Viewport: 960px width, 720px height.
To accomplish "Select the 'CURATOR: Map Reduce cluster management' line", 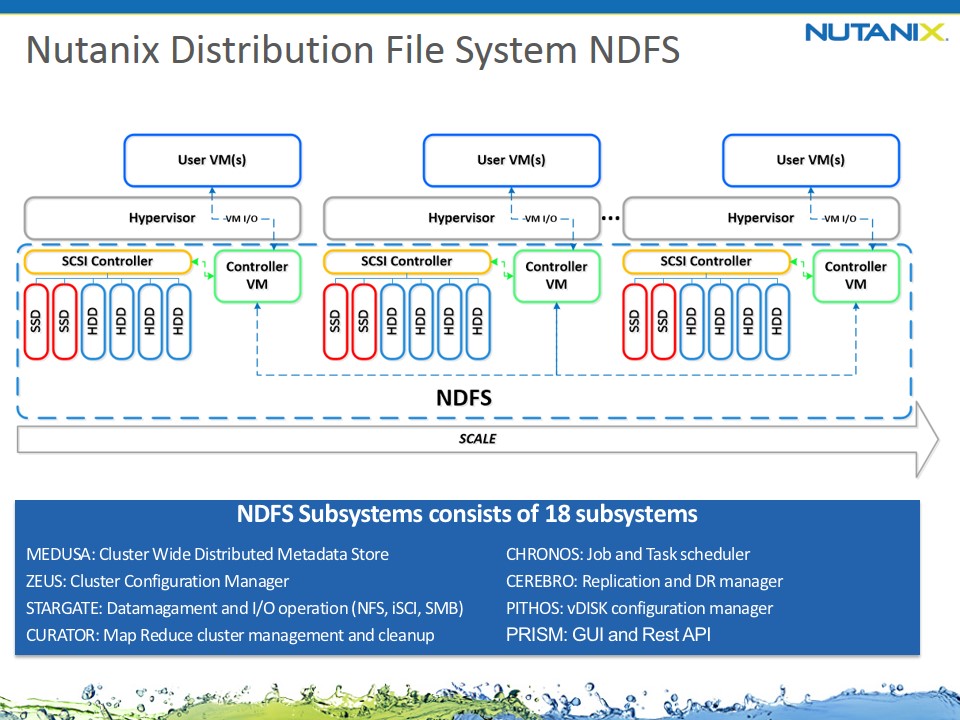I will (x=230, y=635).
